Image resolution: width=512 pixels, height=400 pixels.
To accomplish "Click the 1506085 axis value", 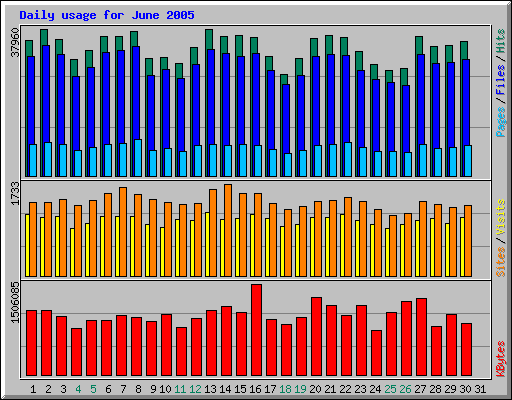I will point(15,302).
